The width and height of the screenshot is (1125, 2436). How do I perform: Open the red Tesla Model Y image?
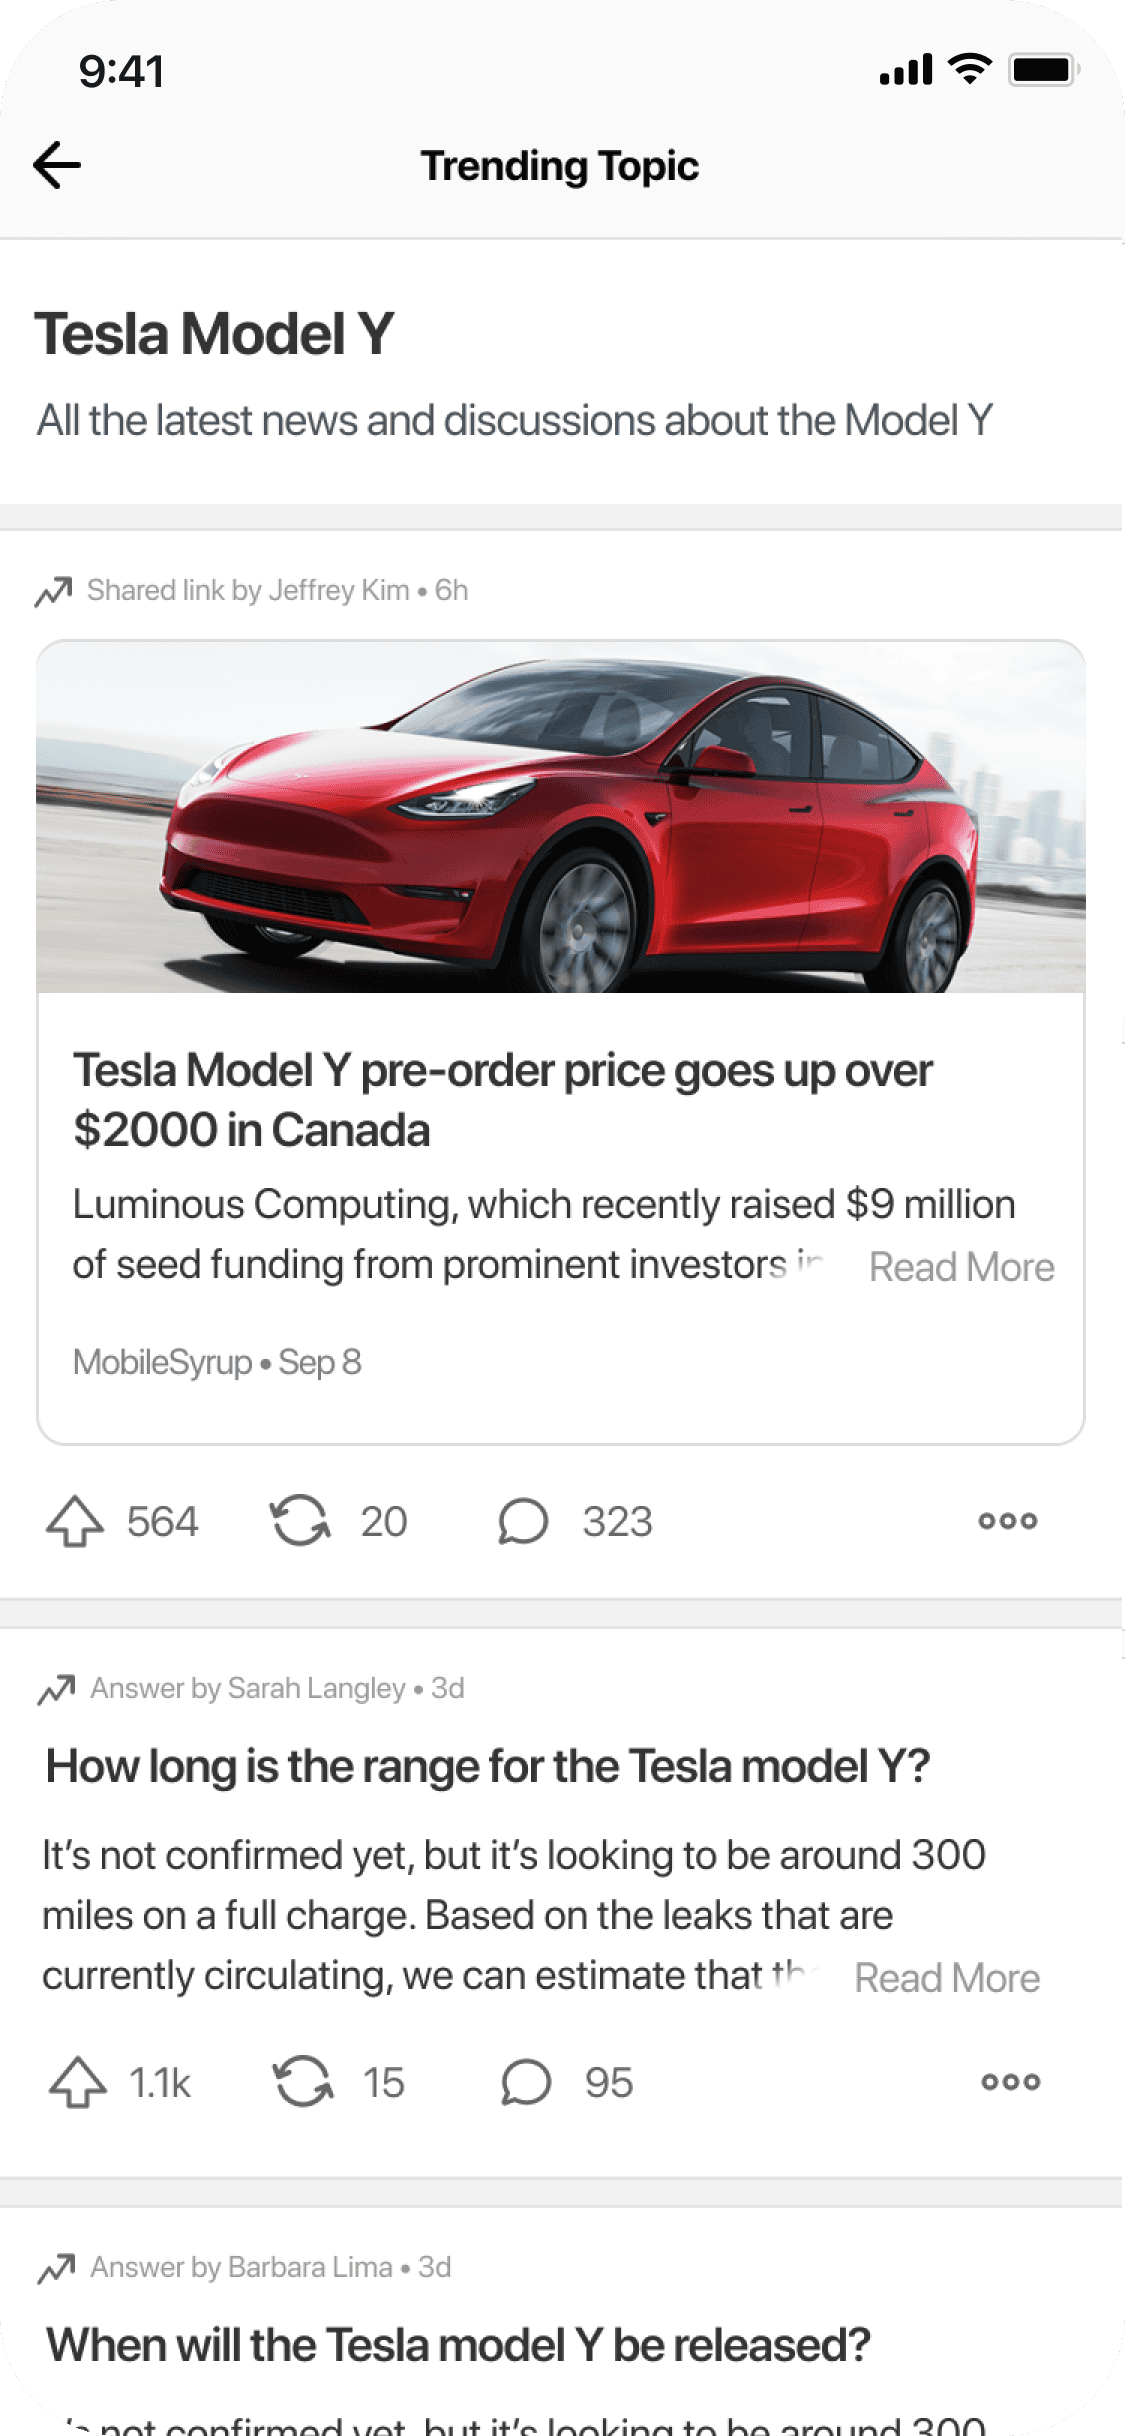point(561,817)
